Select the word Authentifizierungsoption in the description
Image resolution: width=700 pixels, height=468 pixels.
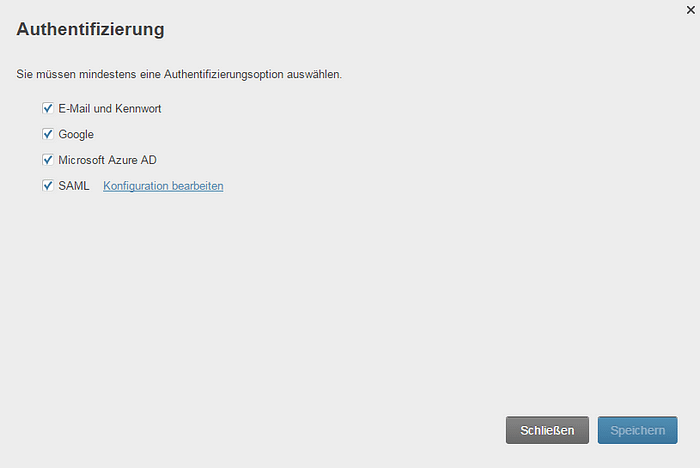click(223, 74)
